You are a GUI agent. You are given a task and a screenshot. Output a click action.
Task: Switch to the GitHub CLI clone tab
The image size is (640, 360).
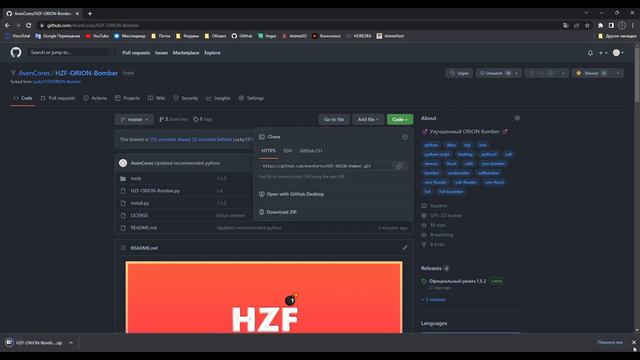(x=311, y=151)
